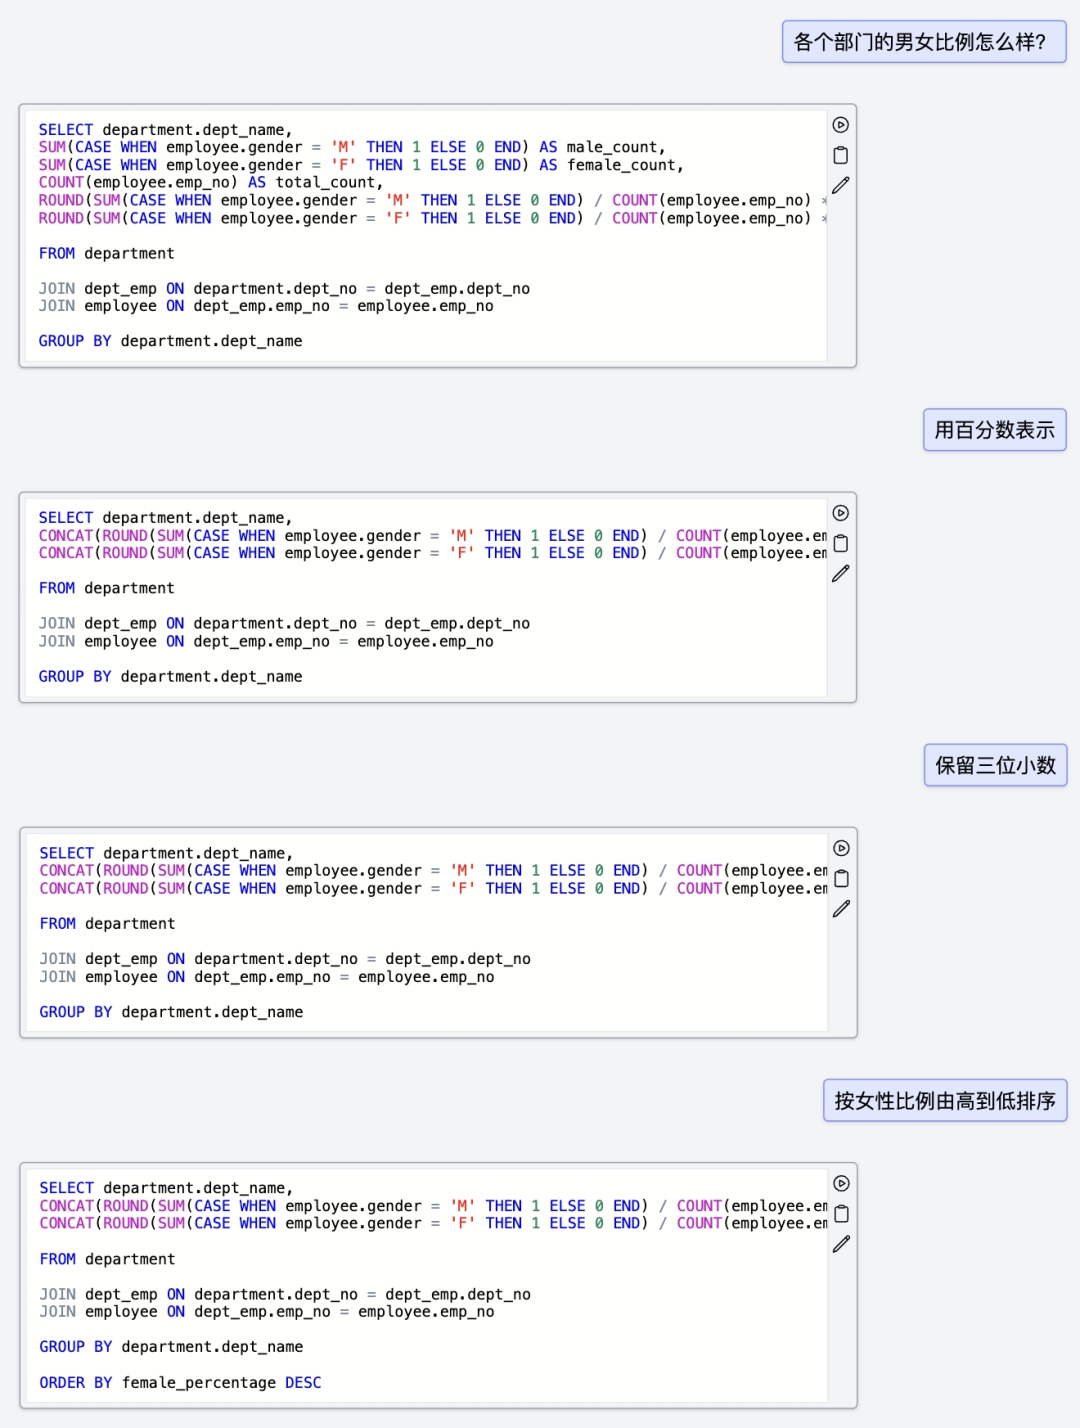This screenshot has height=1428, width=1080.
Task: Click SELECT line in query below 用百分数表示
Action: click(165, 517)
